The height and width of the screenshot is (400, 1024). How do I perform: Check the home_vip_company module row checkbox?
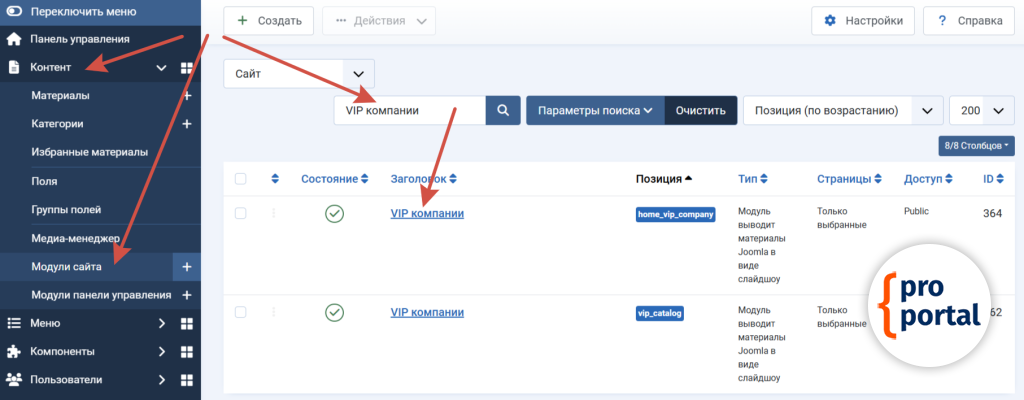click(x=240, y=213)
